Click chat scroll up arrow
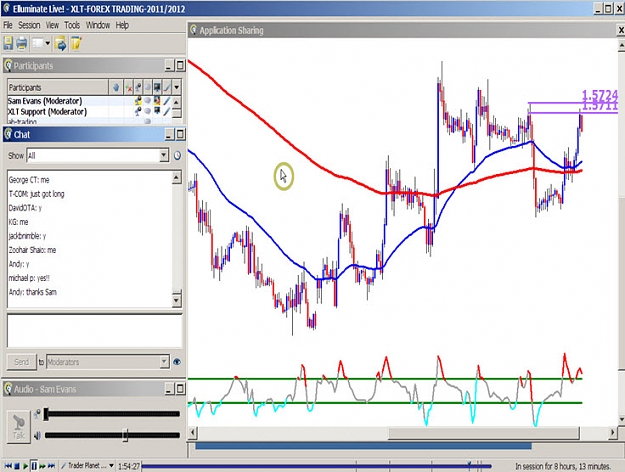This screenshot has height=472, width=625. [x=177, y=177]
